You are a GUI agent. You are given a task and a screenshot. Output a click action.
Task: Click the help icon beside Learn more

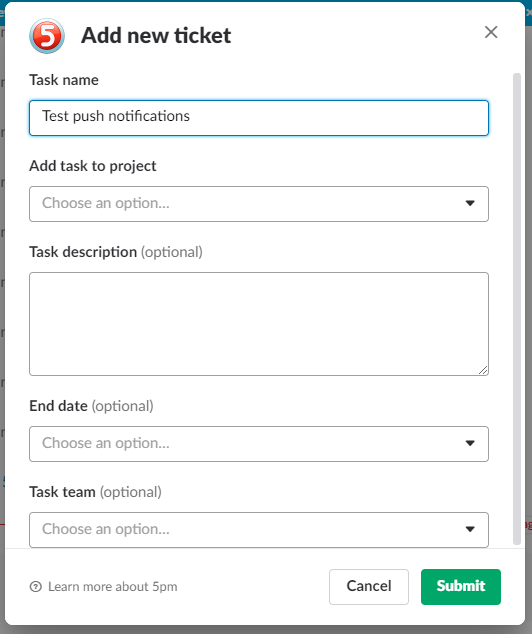(36, 586)
